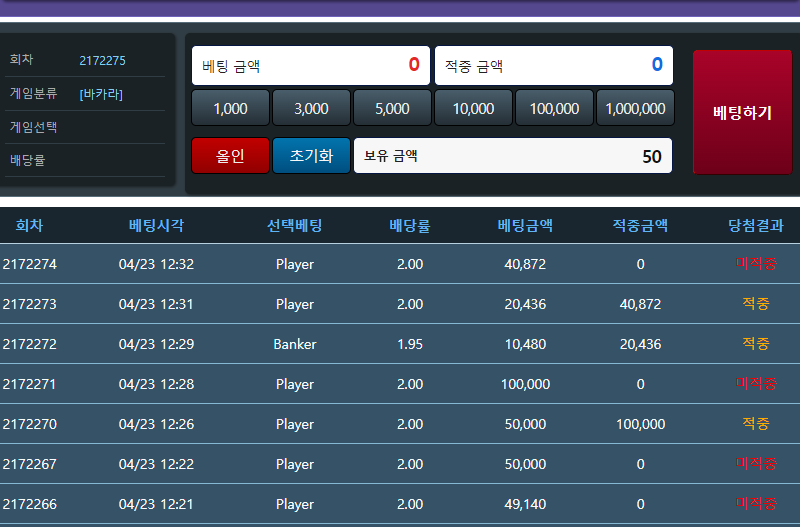The height and width of the screenshot is (527, 800).
Task: Reset the bet with the 초기화 button
Action: point(311,156)
